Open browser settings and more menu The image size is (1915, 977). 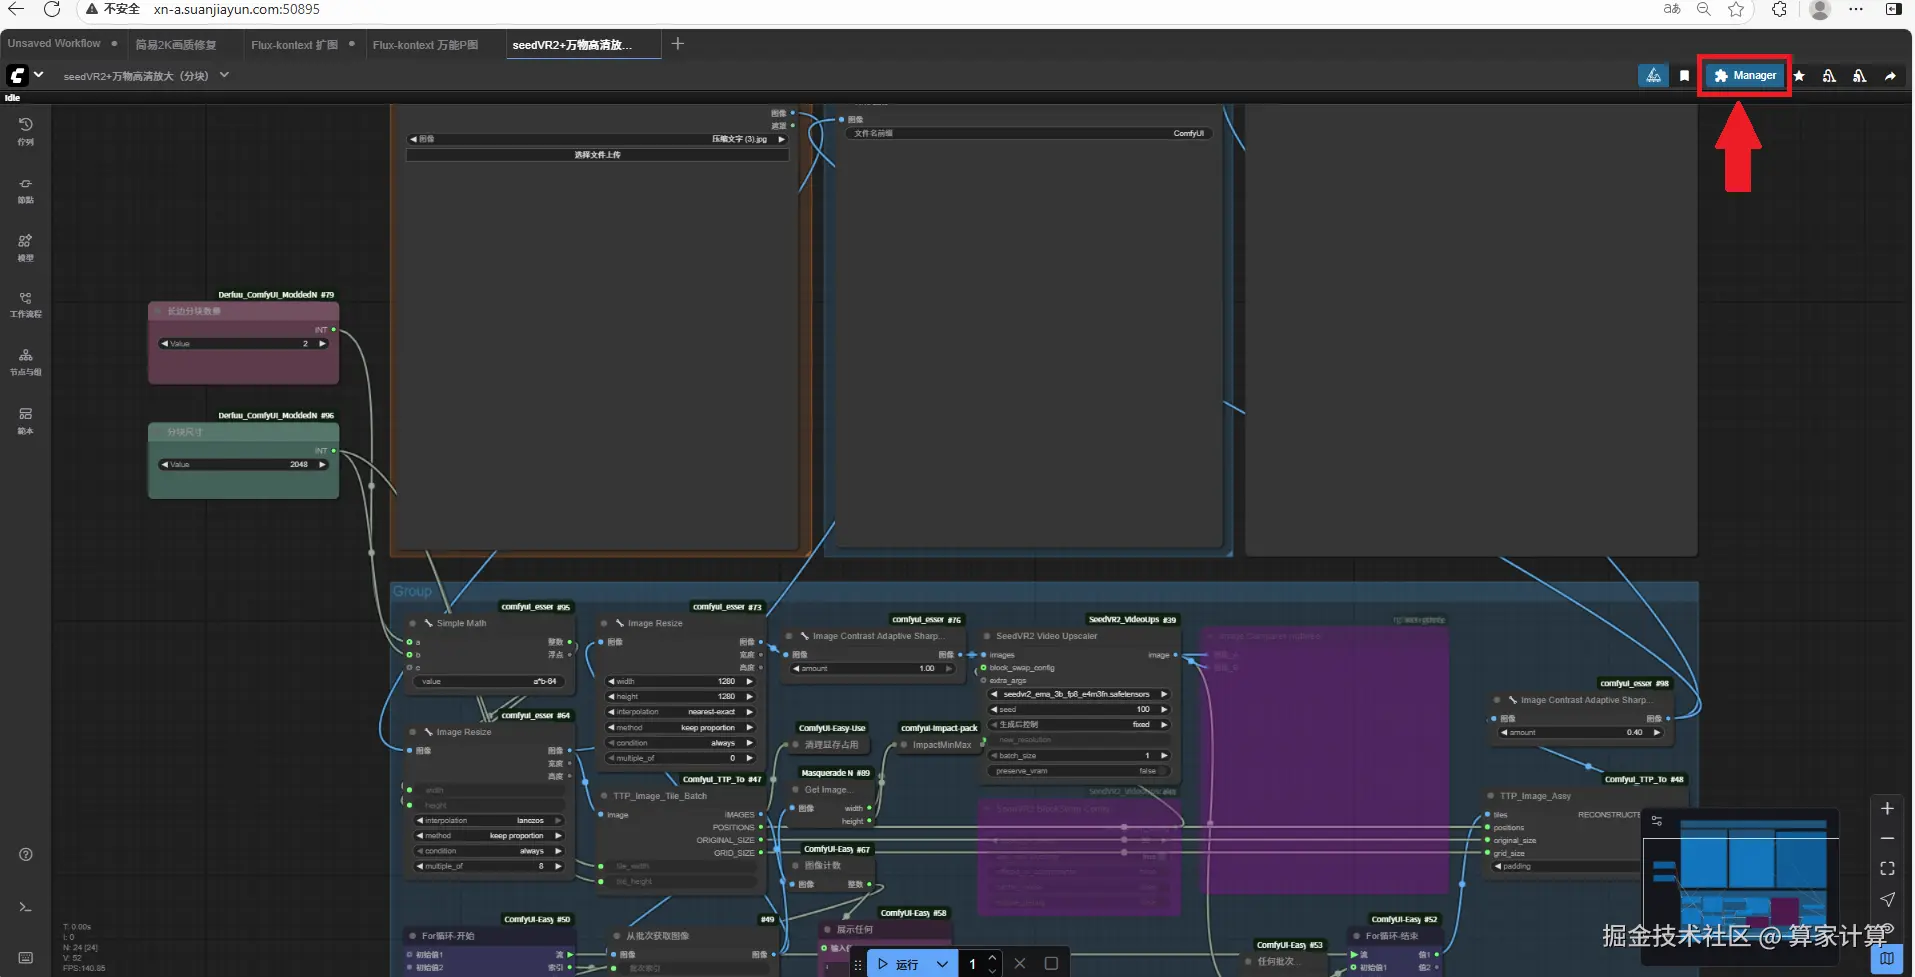1856,10
